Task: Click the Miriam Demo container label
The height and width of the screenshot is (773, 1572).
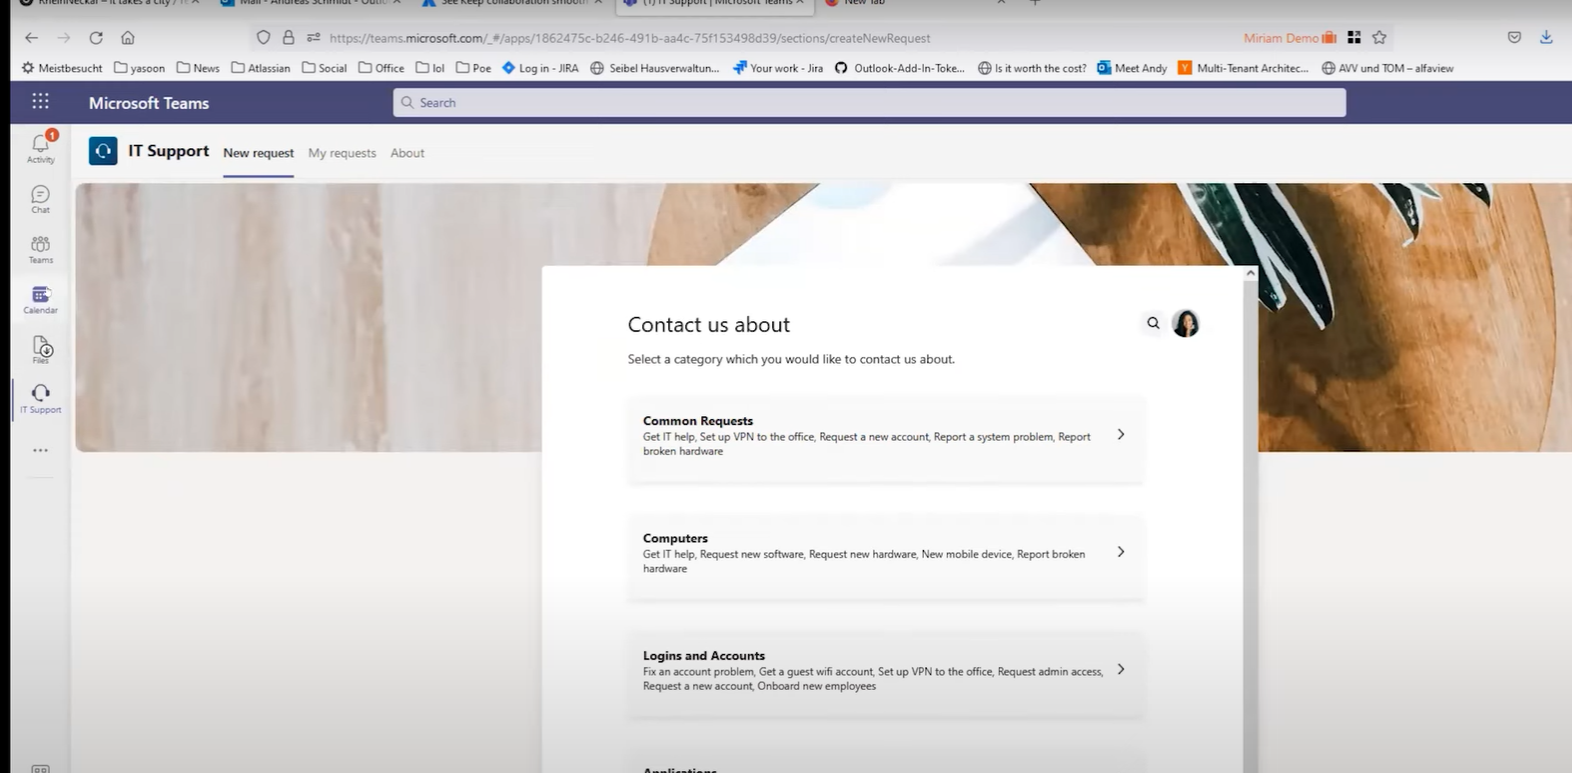Action: click(x=1290, y=38)
